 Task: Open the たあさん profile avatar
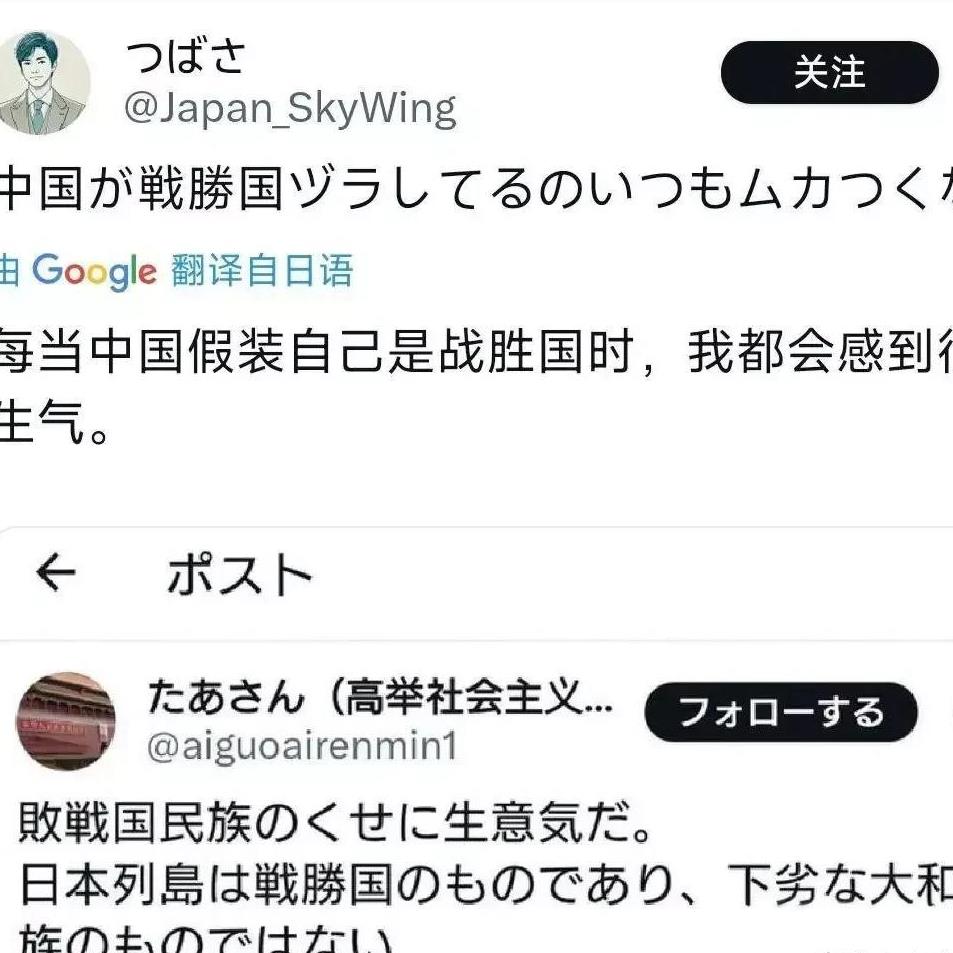click(65, 721)
